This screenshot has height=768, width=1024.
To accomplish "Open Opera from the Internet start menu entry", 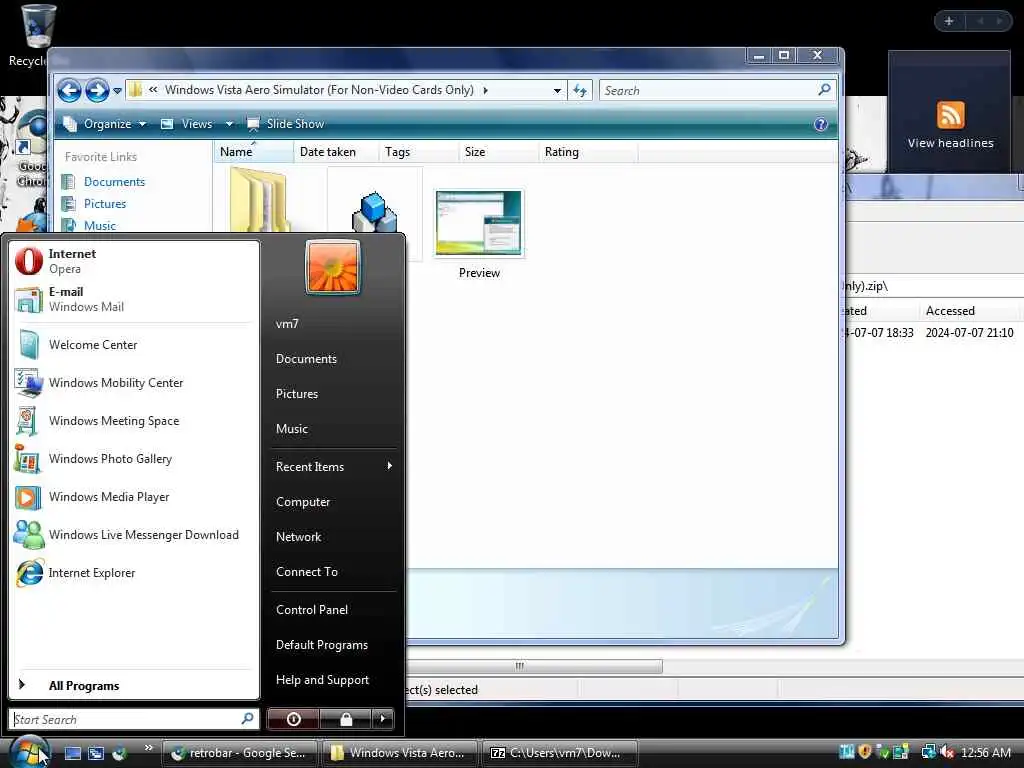I will (134, 261).
